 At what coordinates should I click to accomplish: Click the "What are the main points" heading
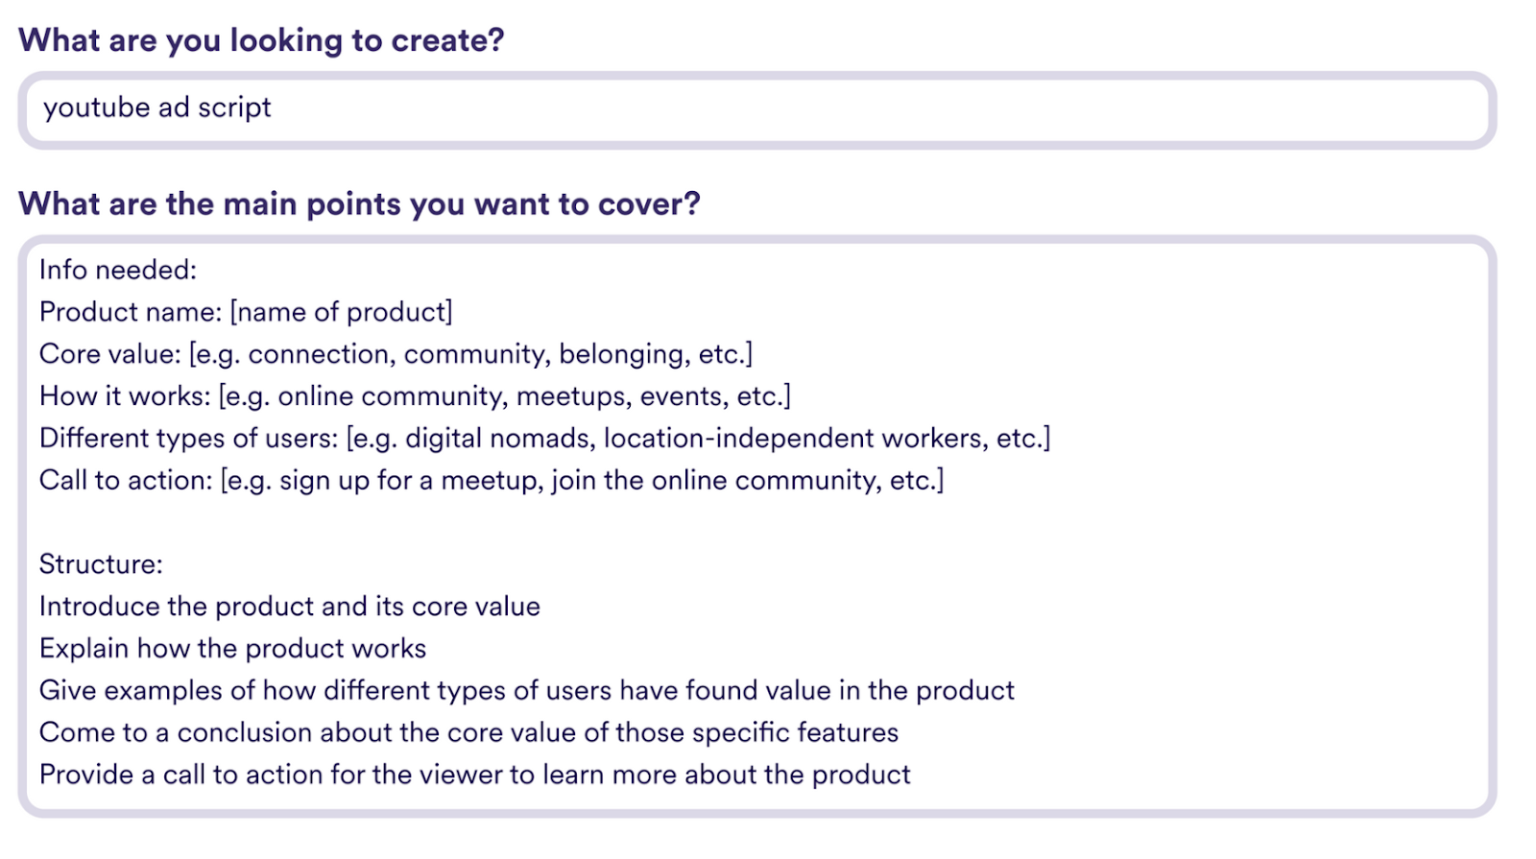(359, 204)
